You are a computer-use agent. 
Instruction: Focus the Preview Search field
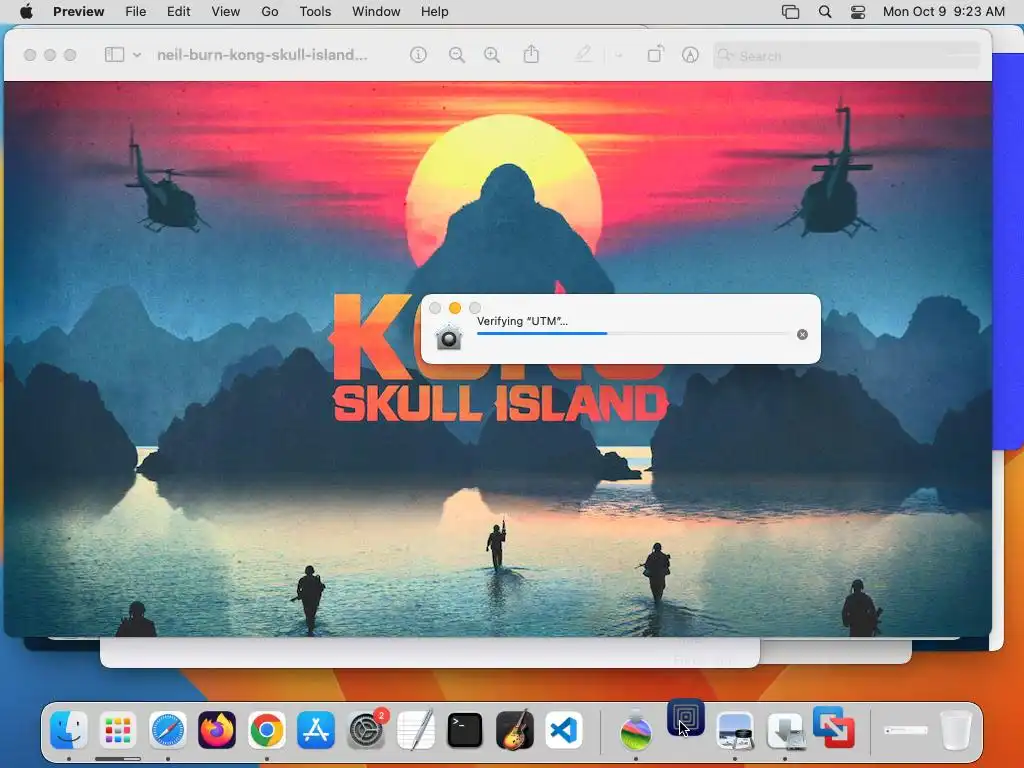pyautogui.click(x=847, y=56)
